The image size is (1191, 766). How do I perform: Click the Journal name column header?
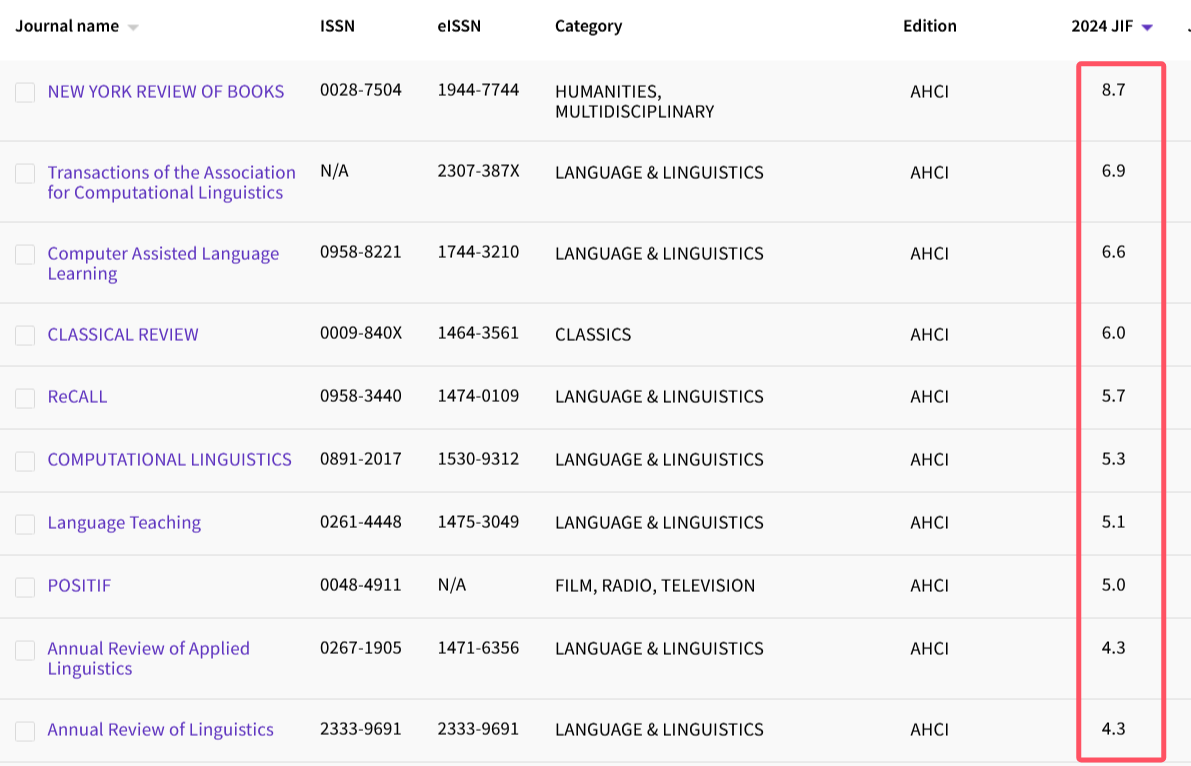[67, 26]
